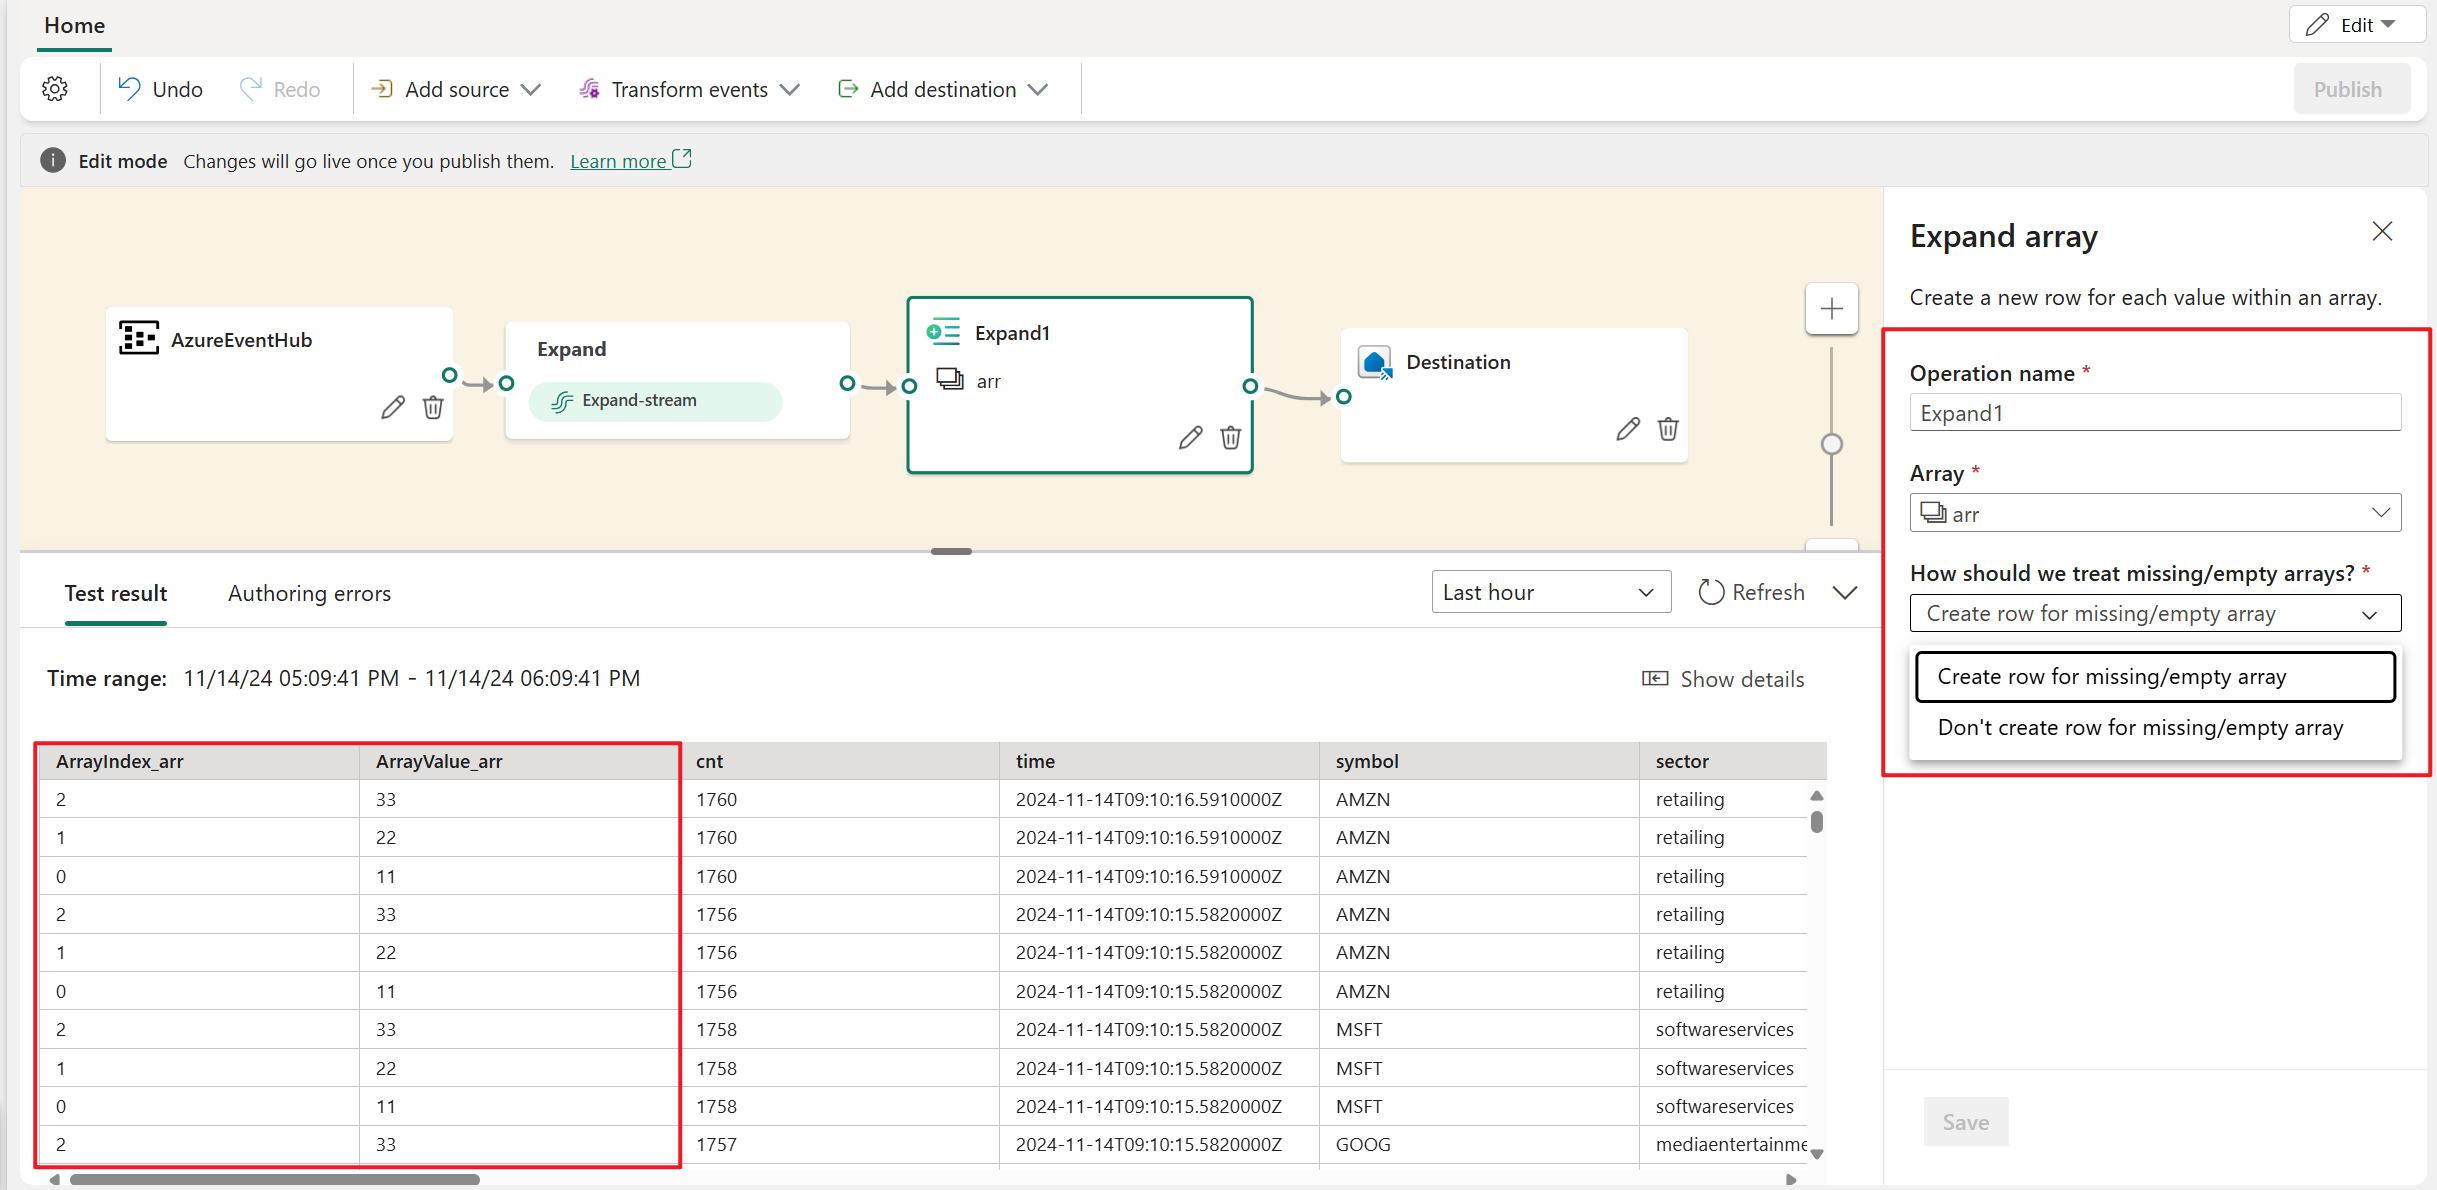
Task: Switch to the Authoring errors tab
Action: pos(308,592)
